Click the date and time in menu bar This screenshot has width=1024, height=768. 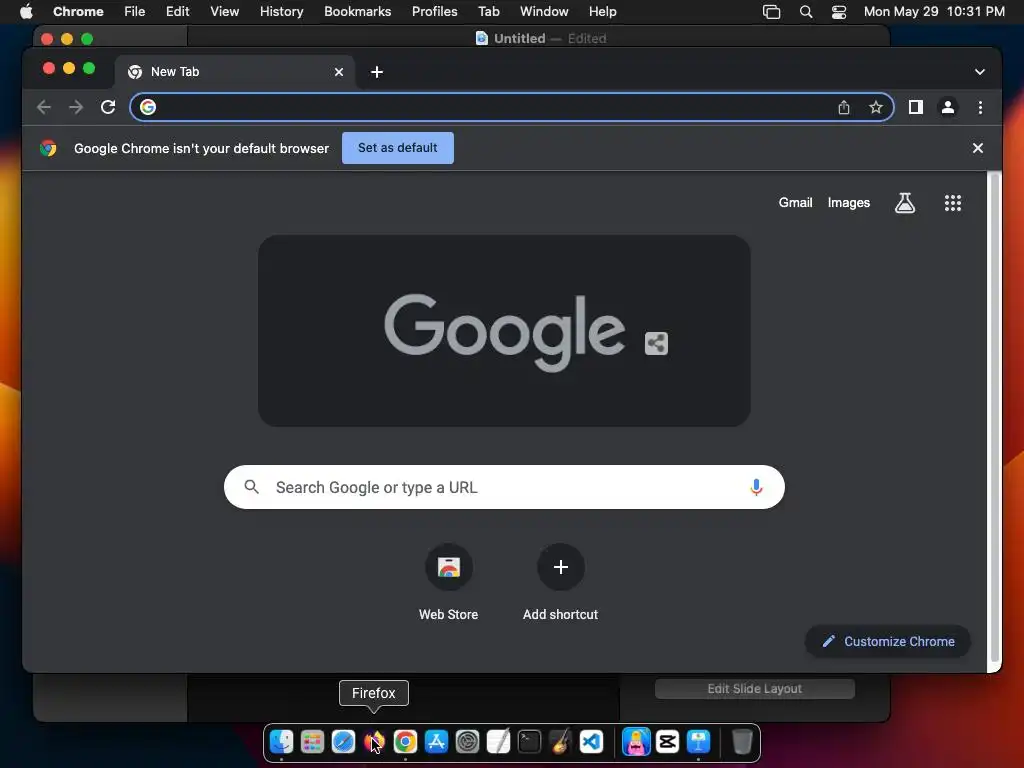[x=934, y=12]
